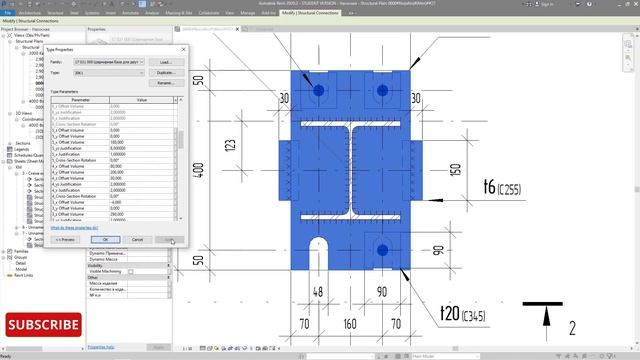Click the view's horizontal scrollbar
The height and width of the screenshot is (360, 640).
coord(455,349)
